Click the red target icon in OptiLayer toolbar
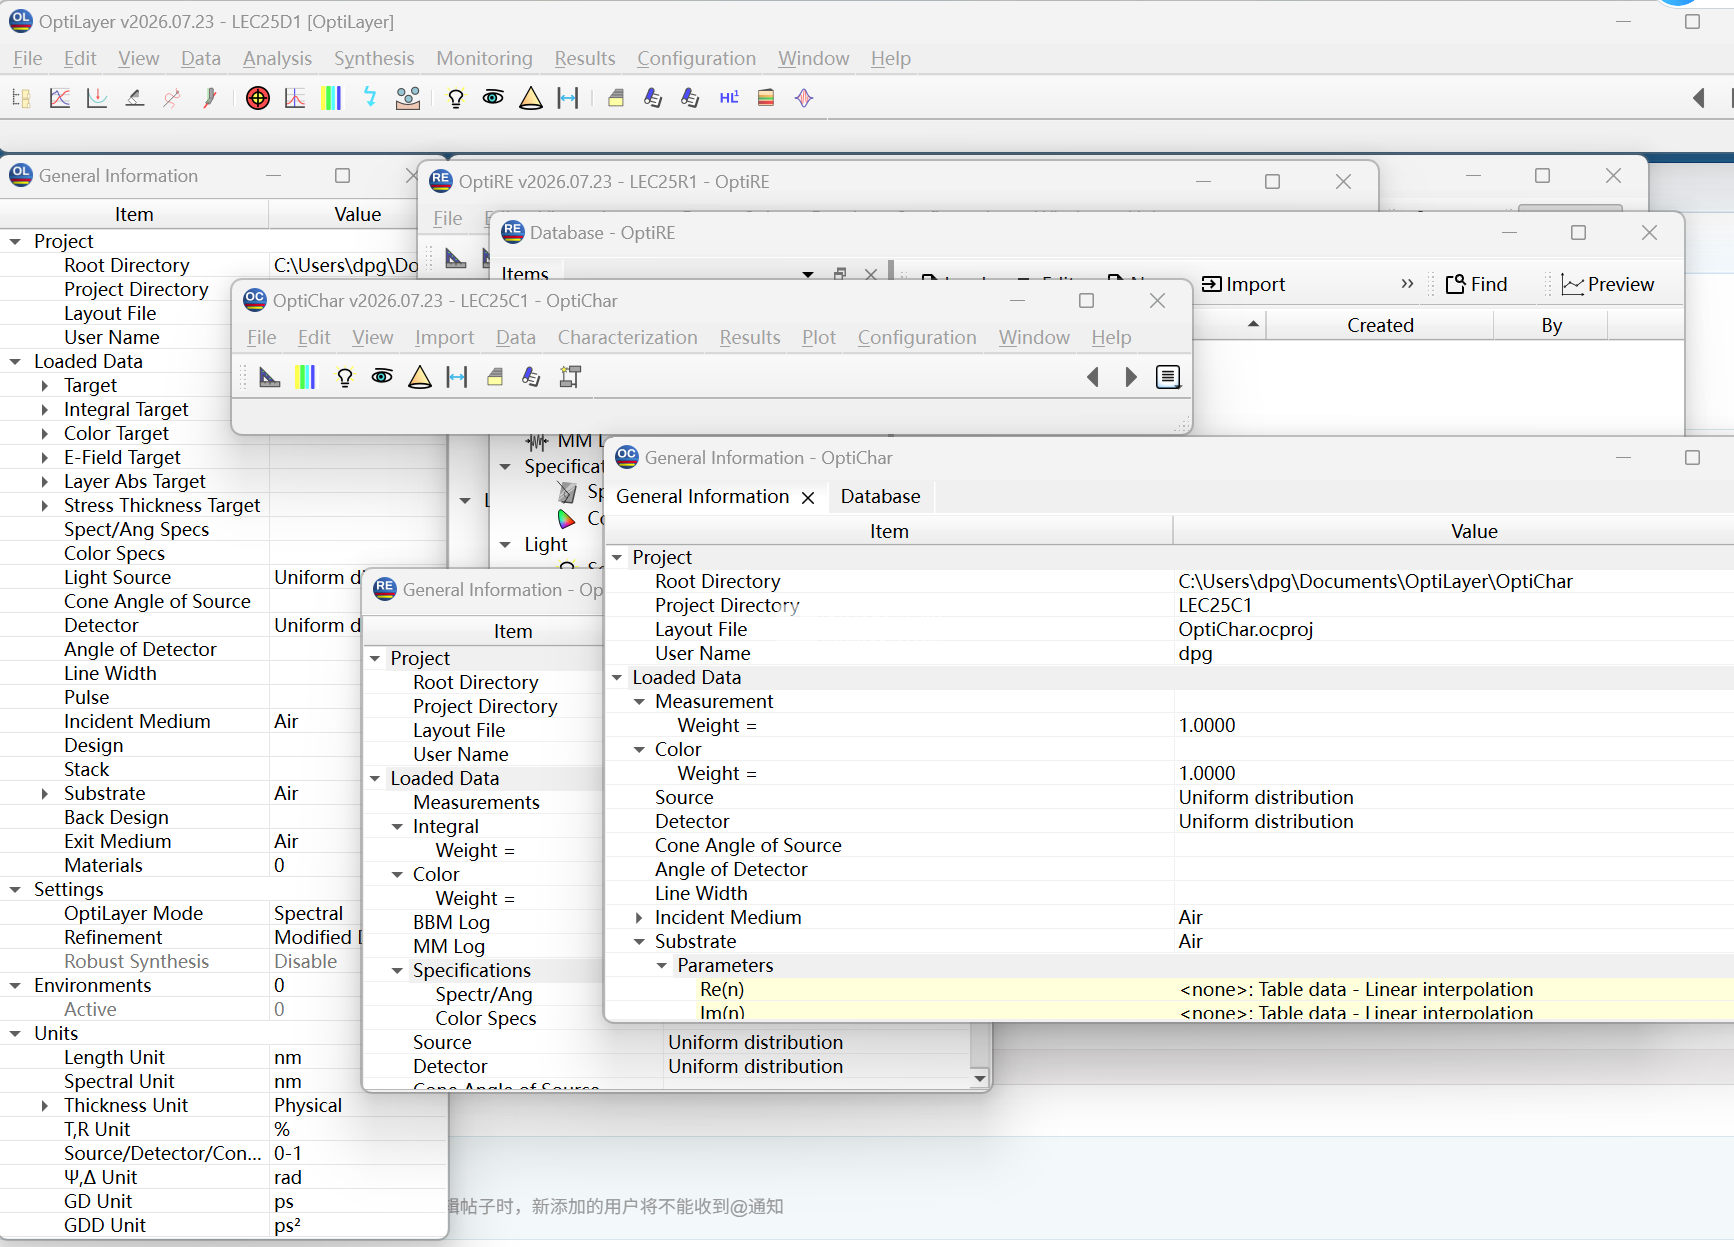 [258, 98]
